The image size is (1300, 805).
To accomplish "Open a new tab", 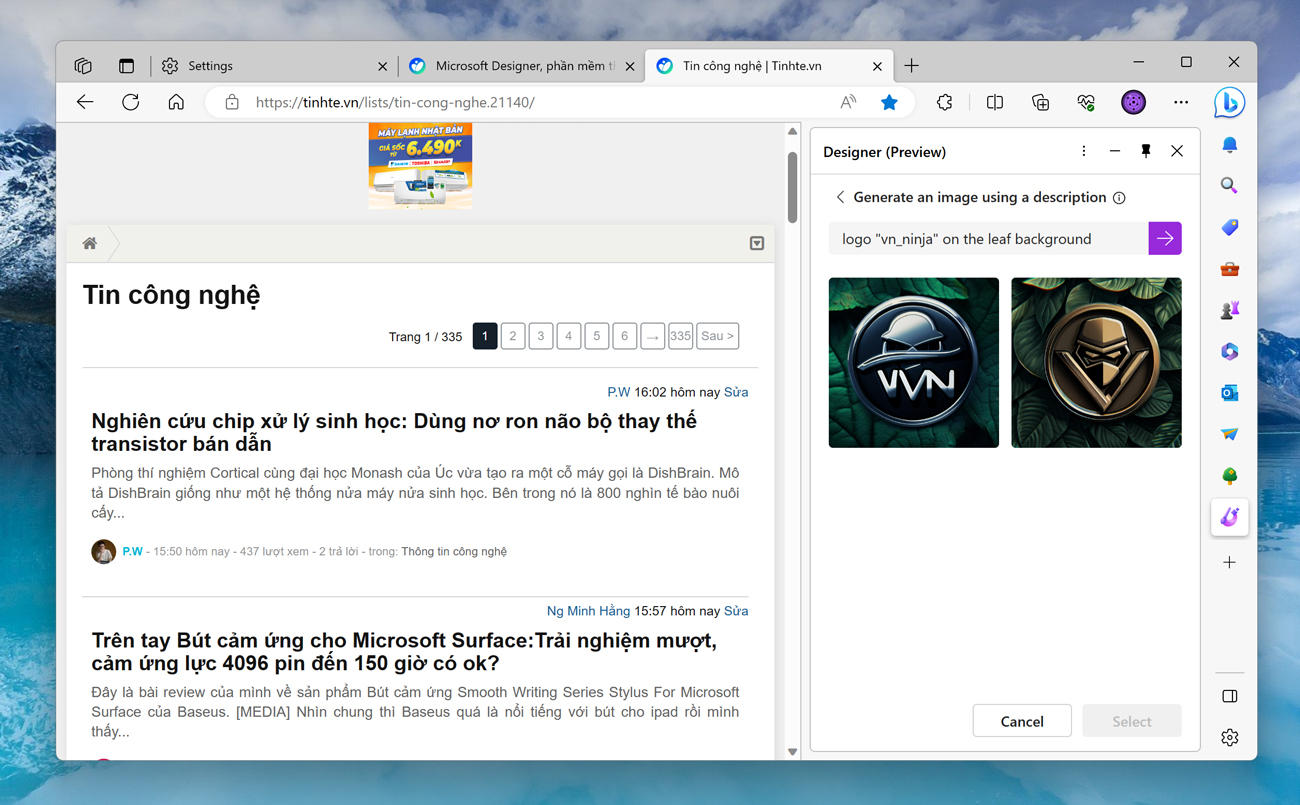I will 911,66.
